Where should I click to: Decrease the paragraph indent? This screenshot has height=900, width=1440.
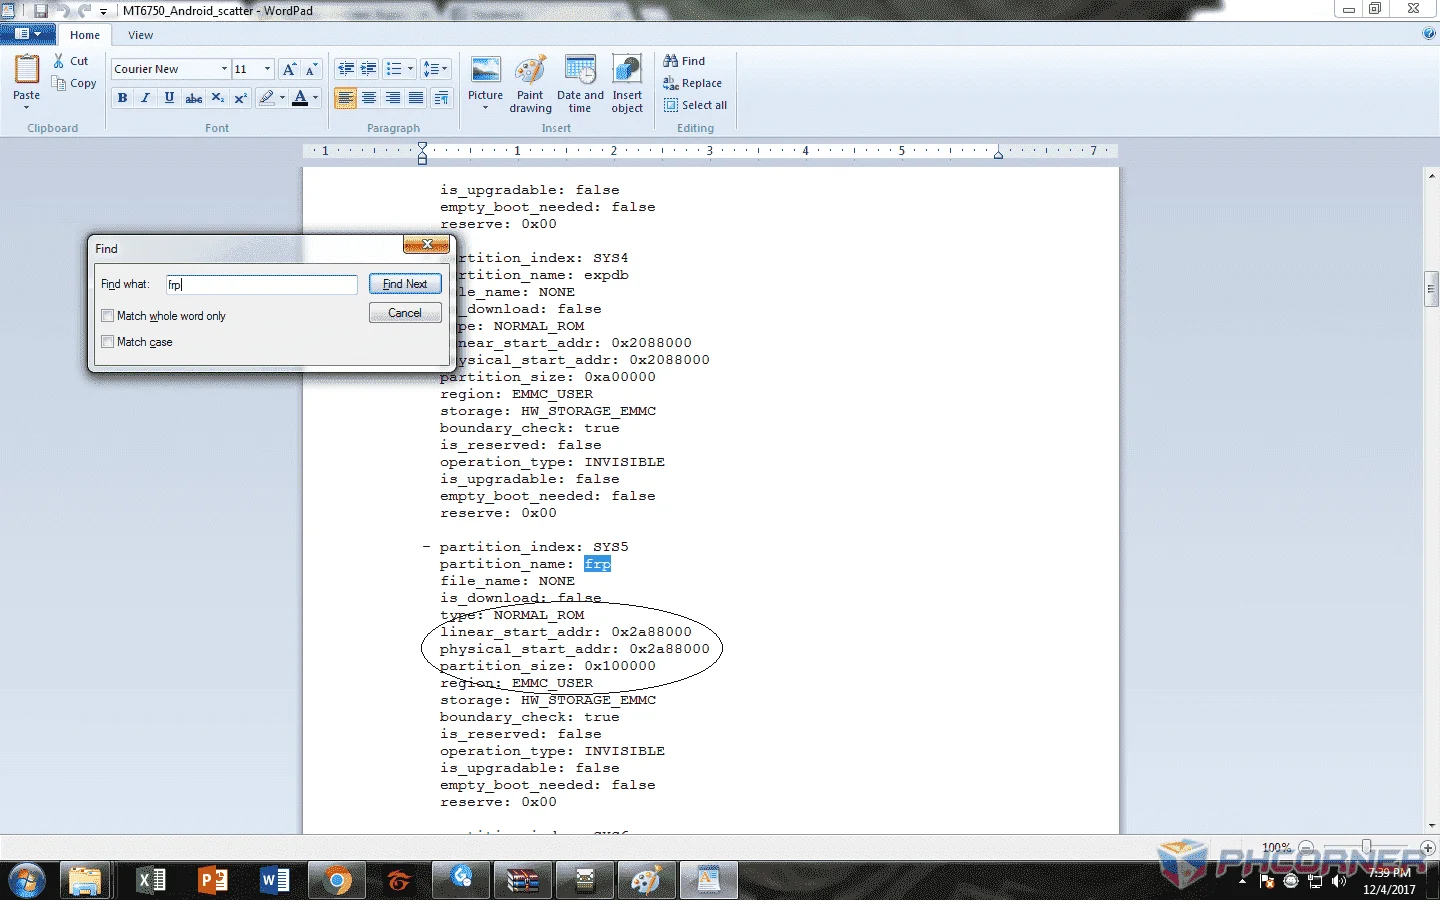click(346, 69)
